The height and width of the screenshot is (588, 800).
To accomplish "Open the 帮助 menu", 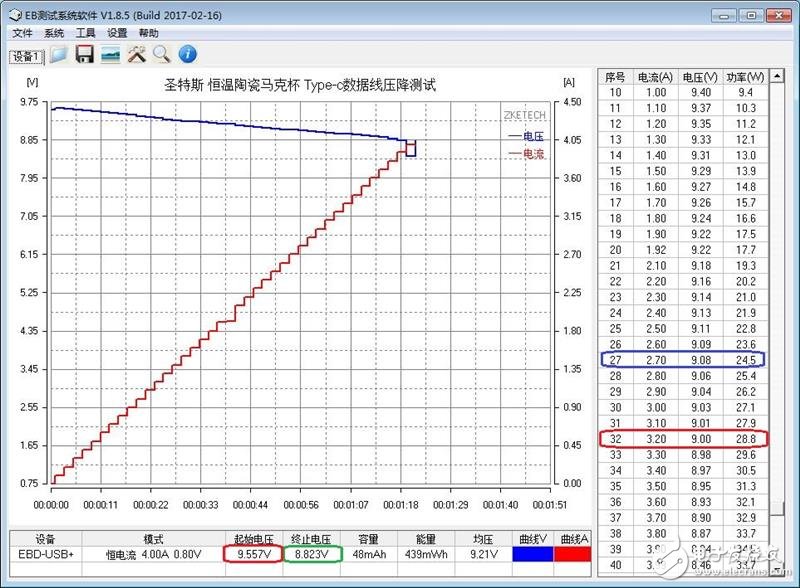I will tap(148, 33).
